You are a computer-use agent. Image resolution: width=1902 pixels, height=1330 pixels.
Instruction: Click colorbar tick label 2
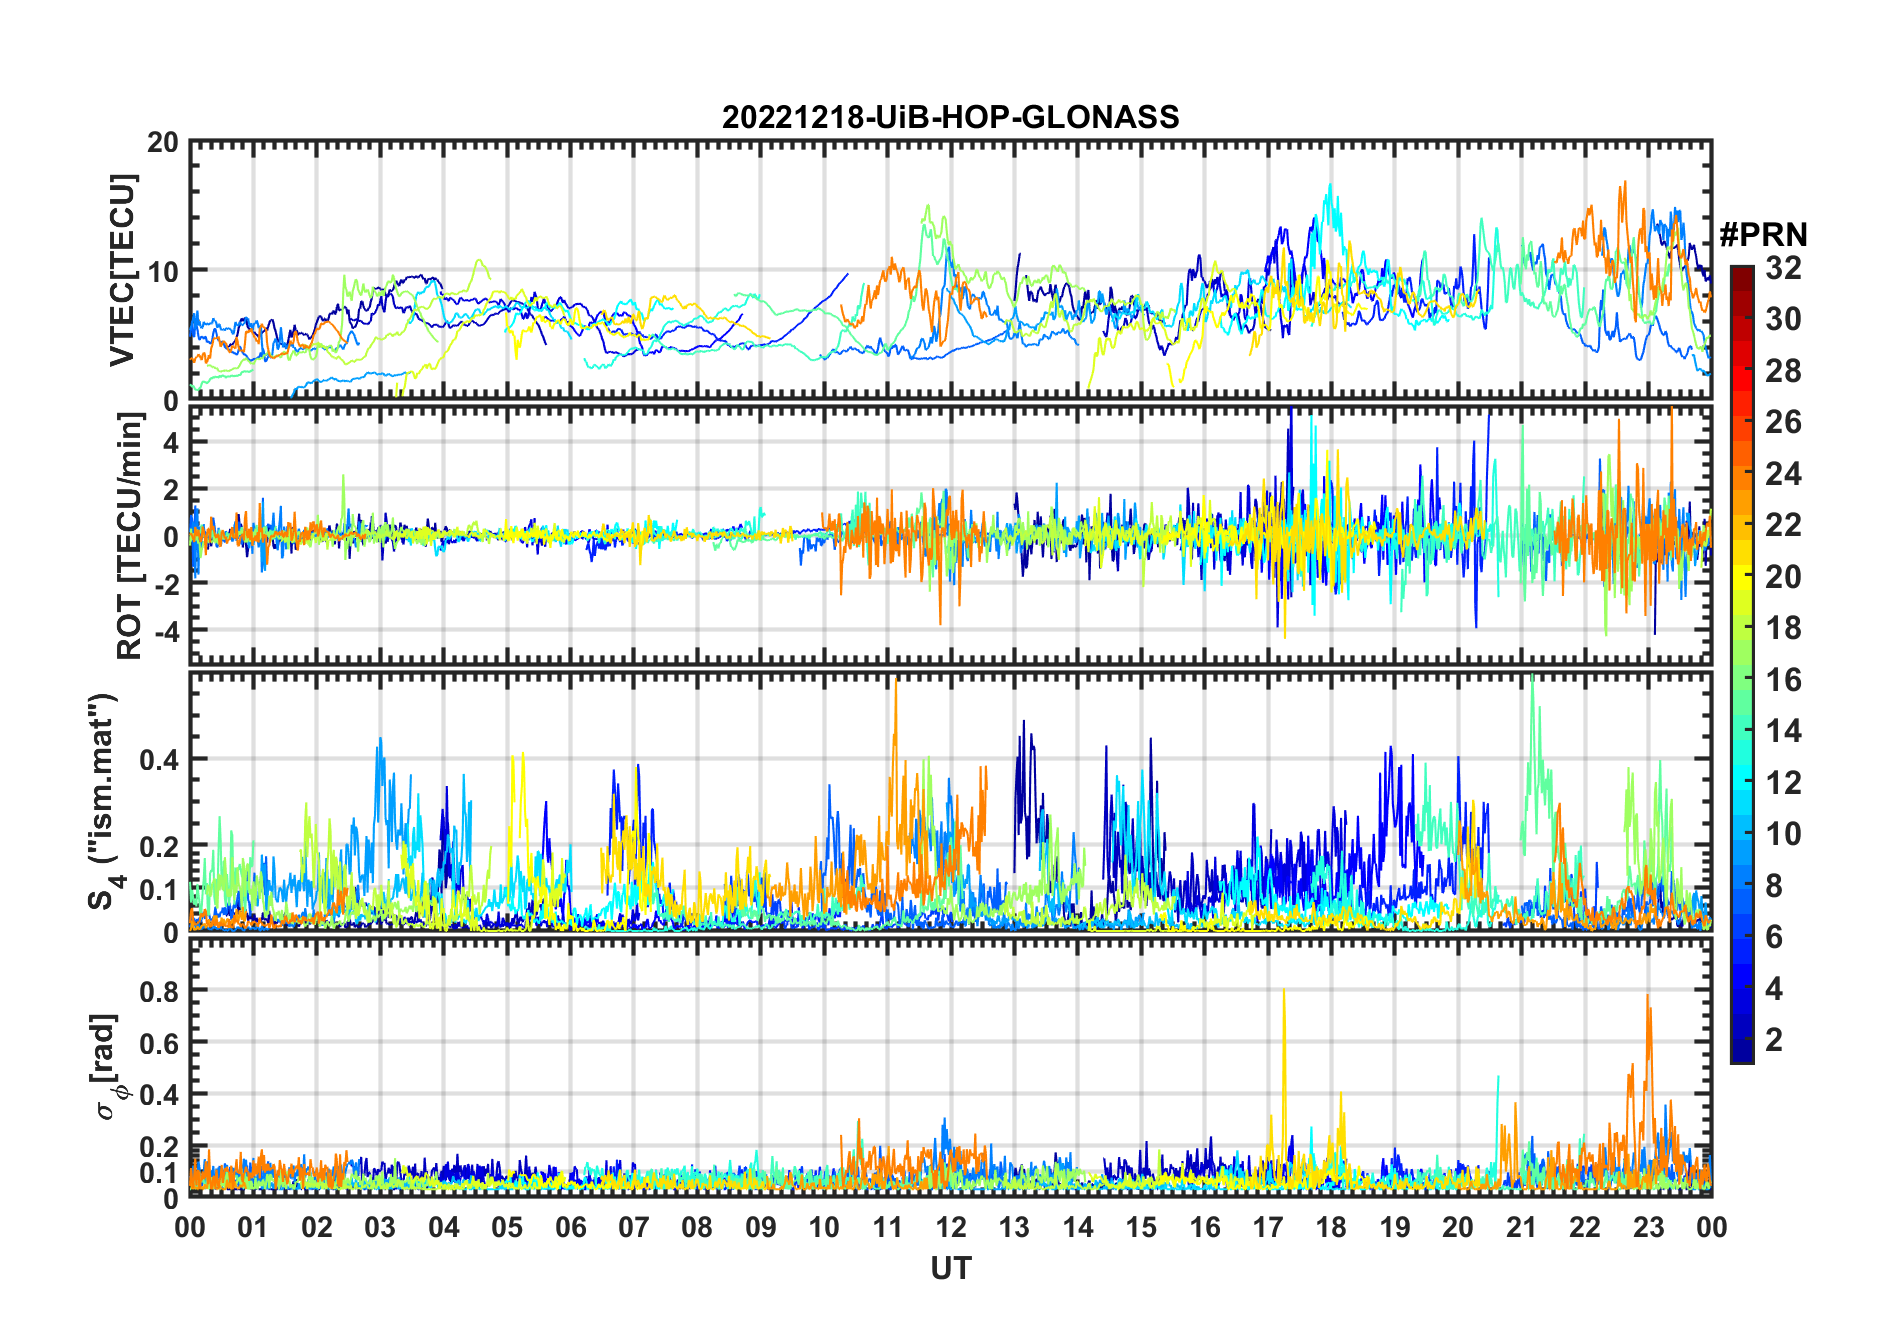point(1774,1040)
